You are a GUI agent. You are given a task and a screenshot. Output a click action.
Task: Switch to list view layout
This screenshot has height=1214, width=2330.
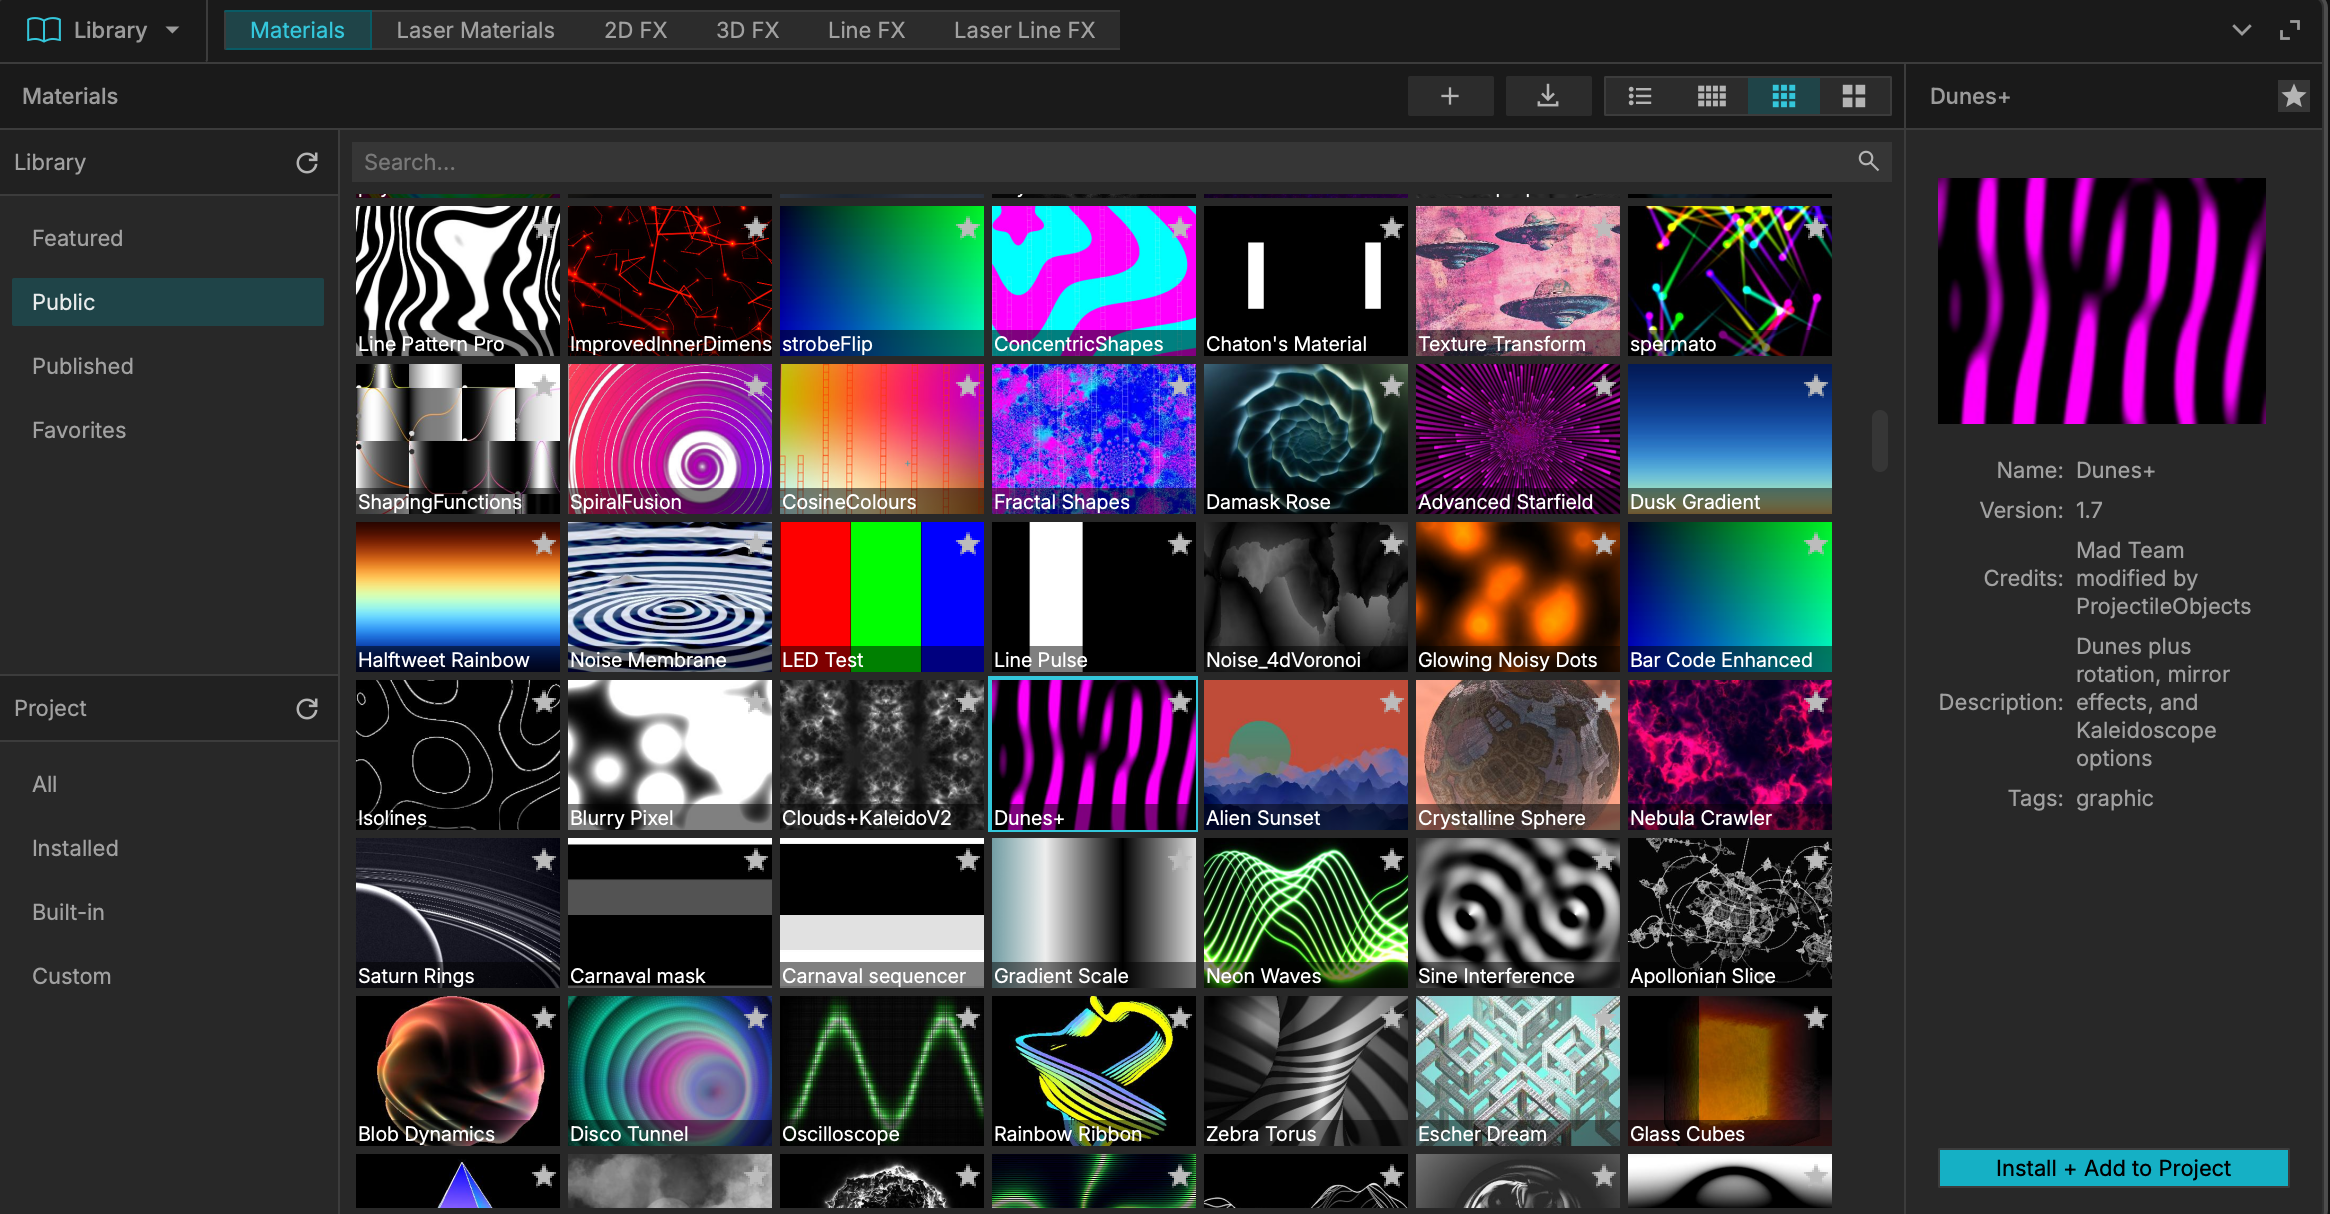[1640, 96]
